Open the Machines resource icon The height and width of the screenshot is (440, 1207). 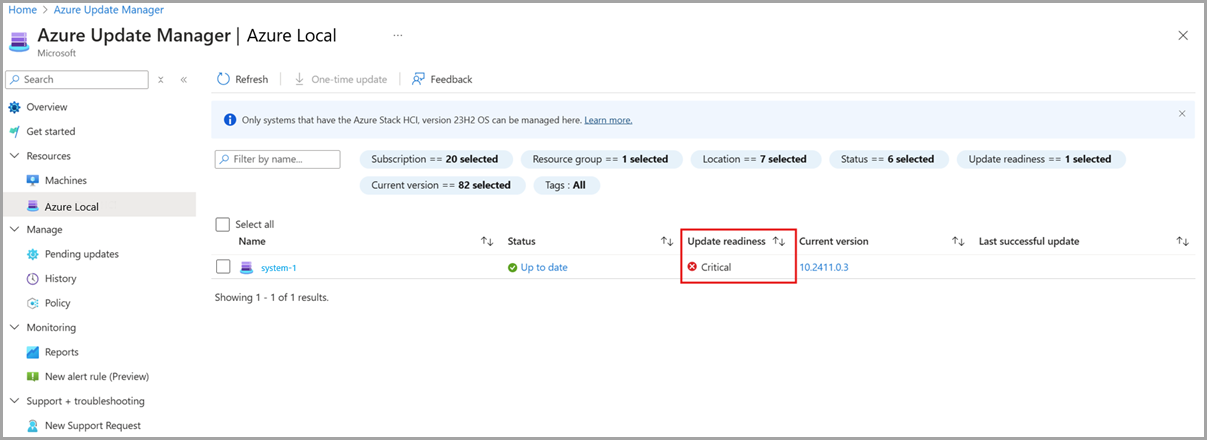click(x=33, y=180)
